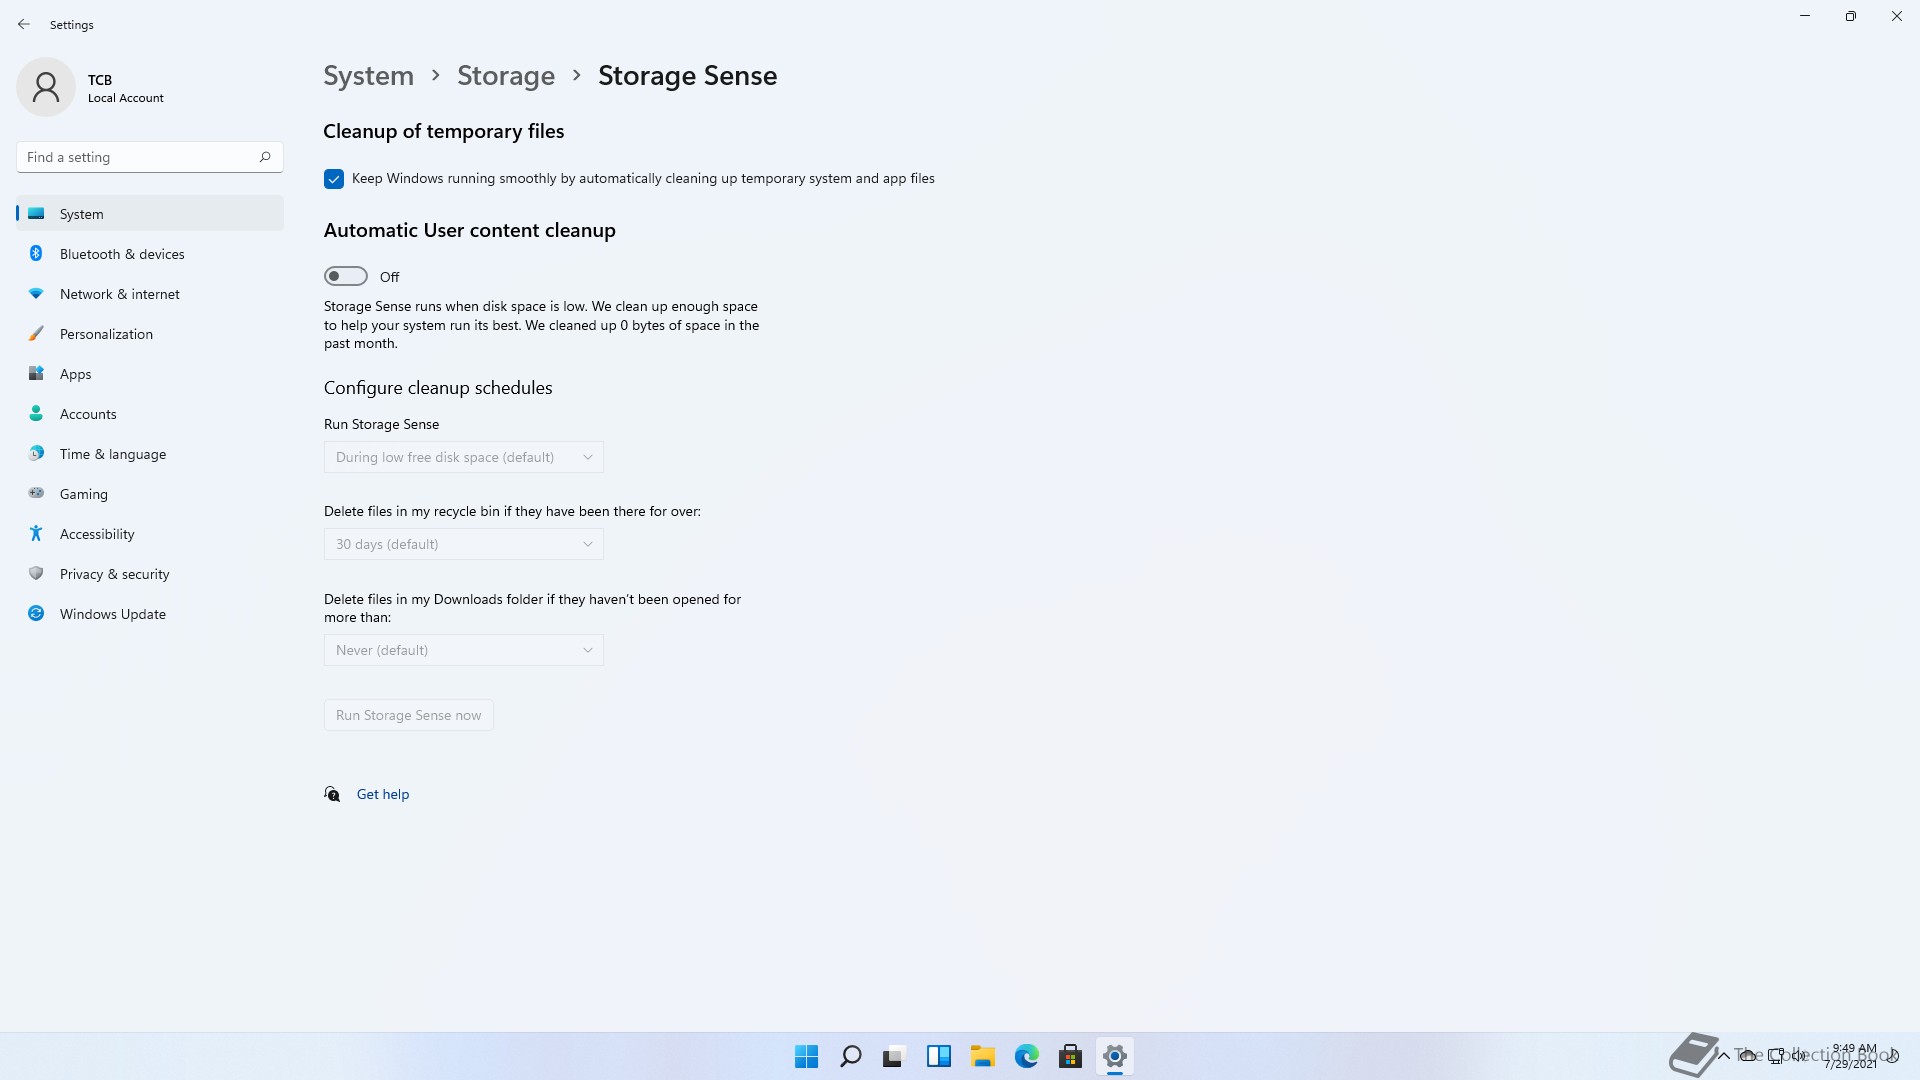The image size is (1920, 1080).
Task: Open Time & language settings
Action: pos(150,454)
